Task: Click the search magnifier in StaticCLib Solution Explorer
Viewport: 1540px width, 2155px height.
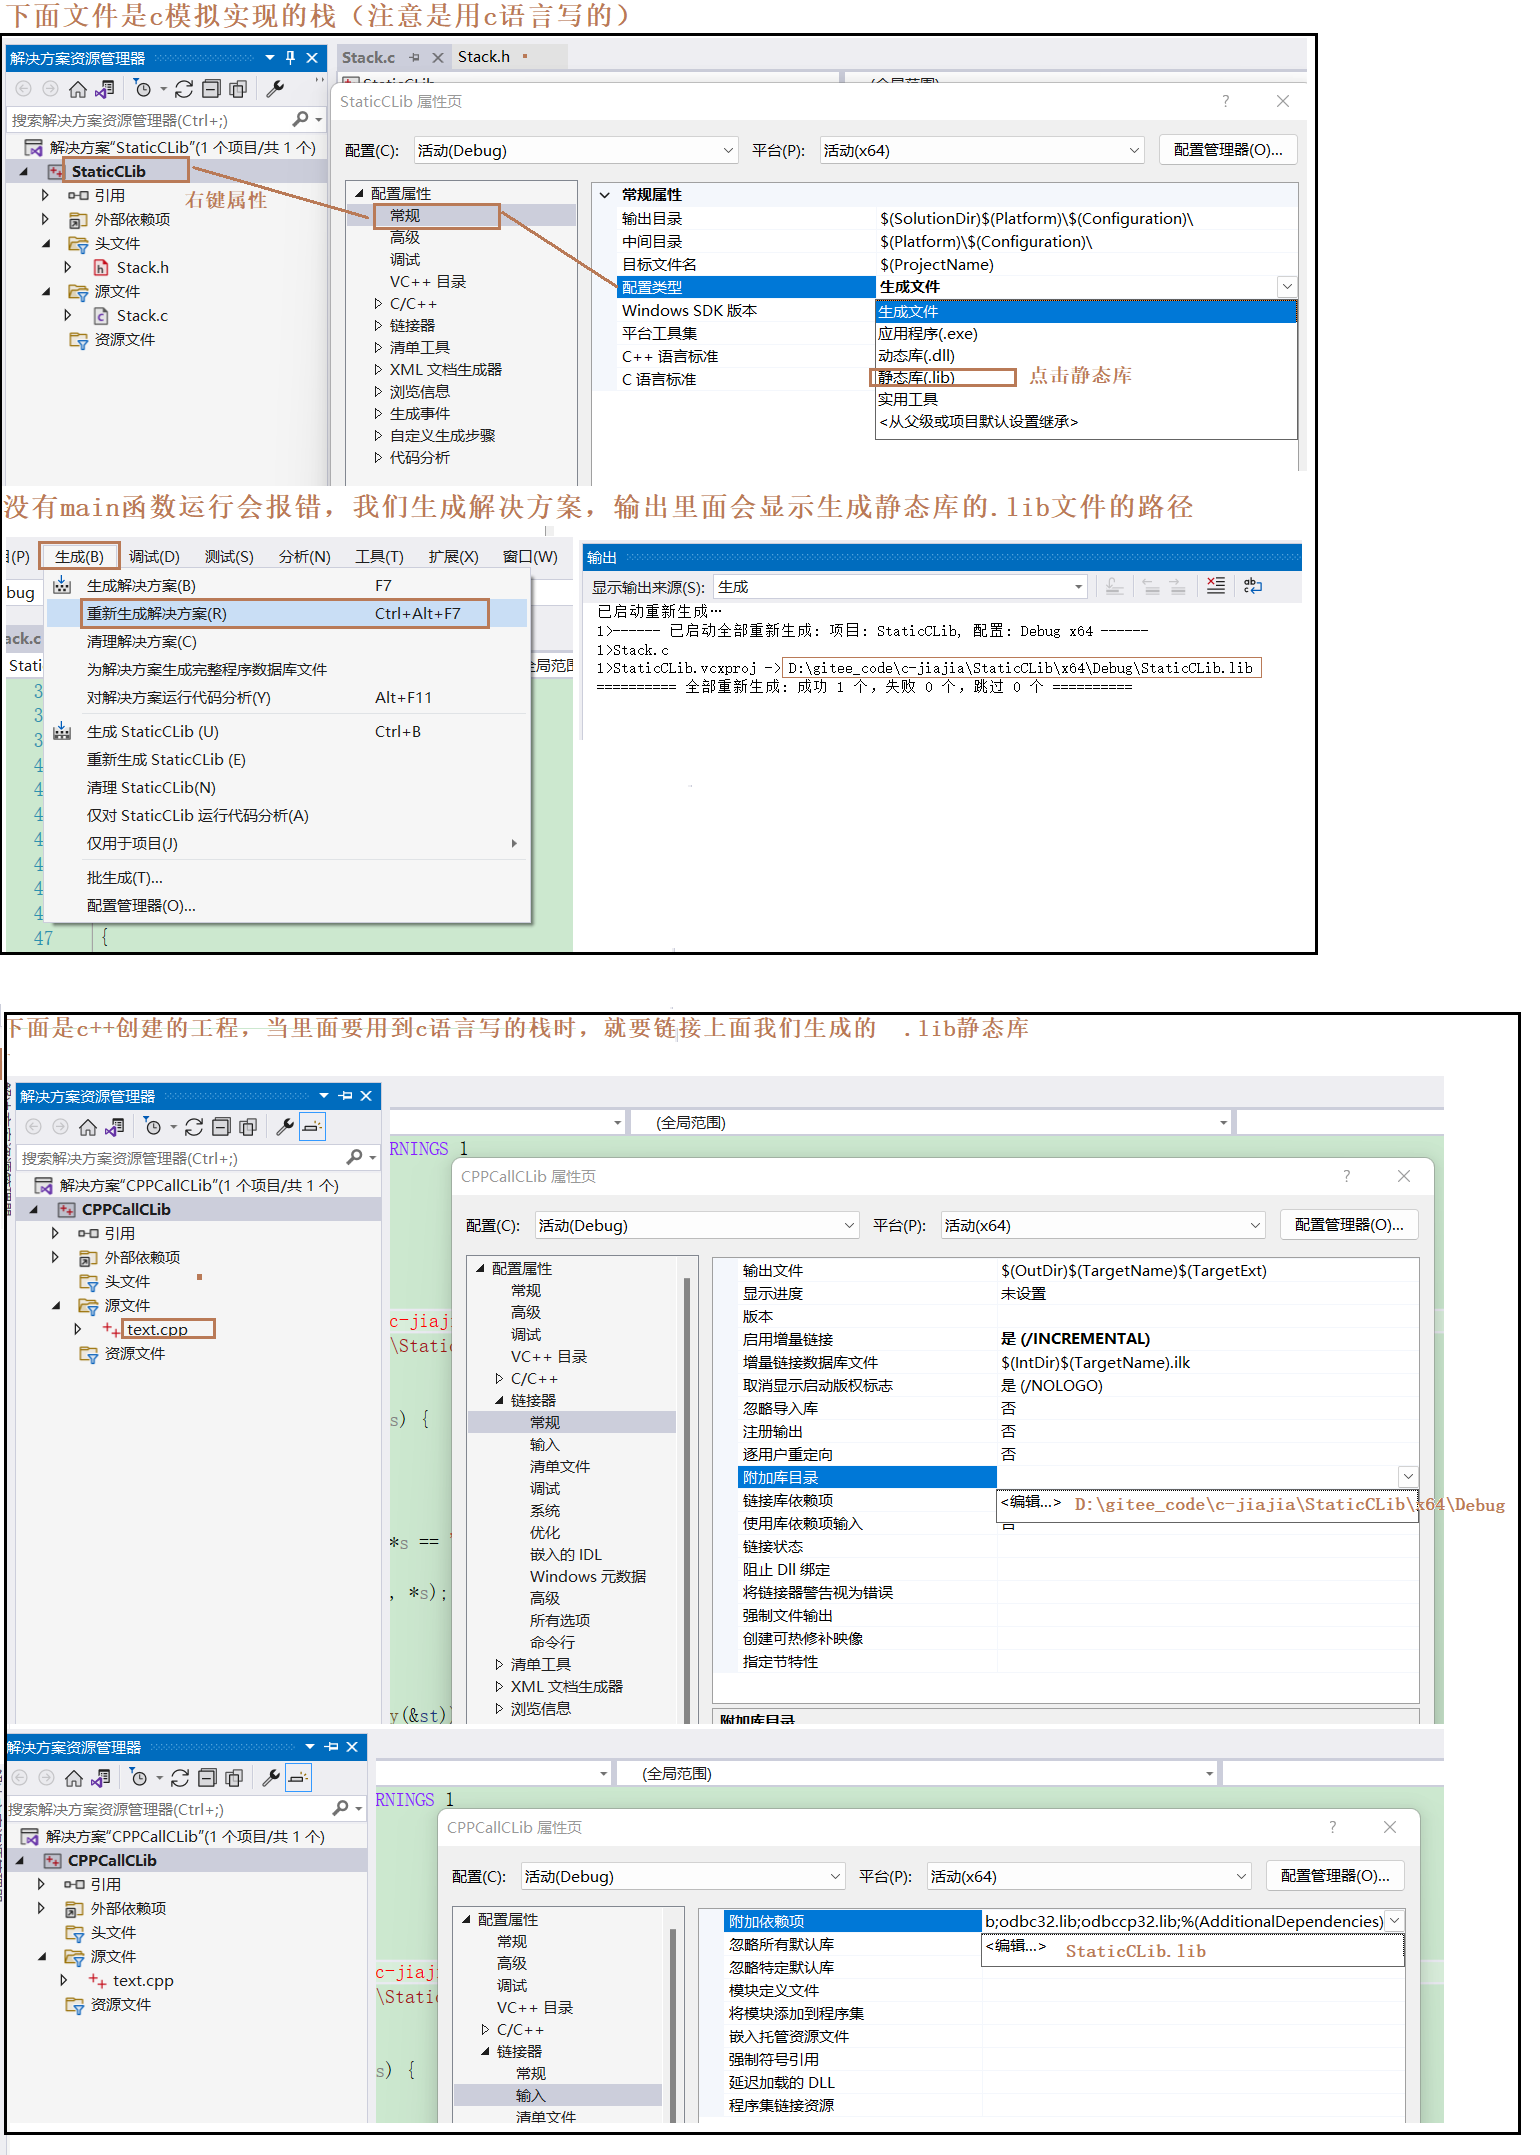Action: pos(300,119)
